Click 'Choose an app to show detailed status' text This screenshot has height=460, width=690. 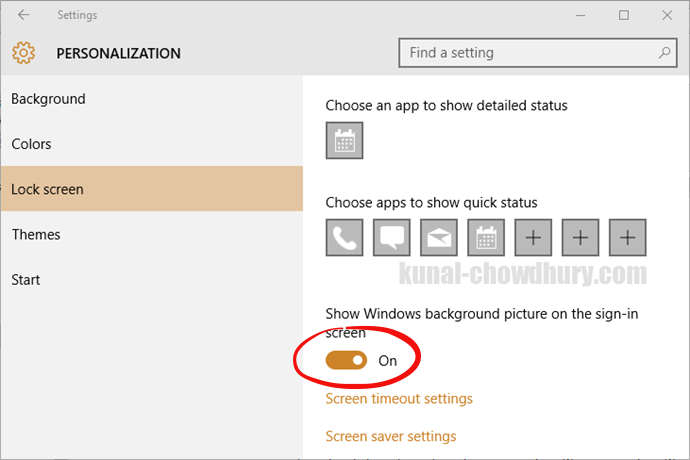(446, 106)
